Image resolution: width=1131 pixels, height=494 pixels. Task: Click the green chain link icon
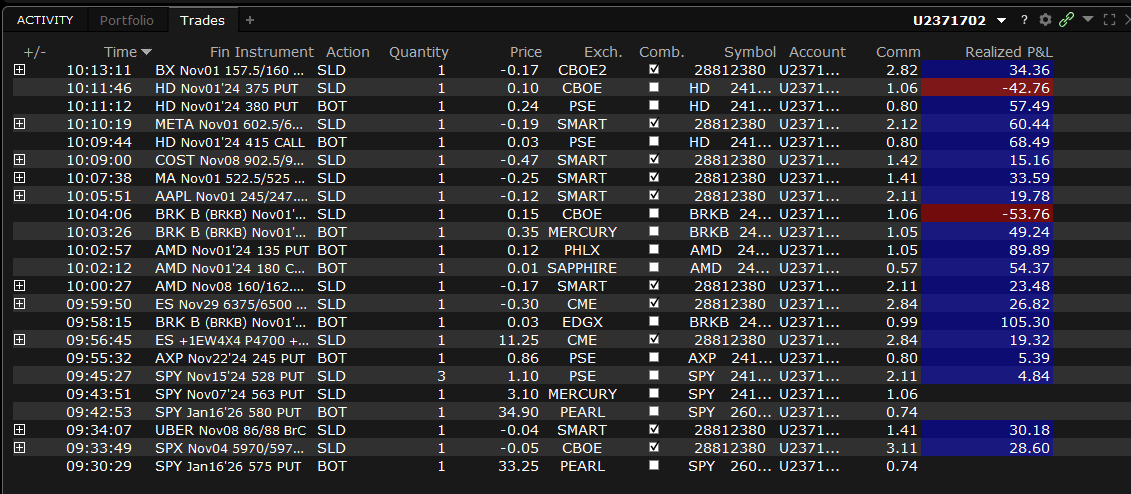point(1067,20)
